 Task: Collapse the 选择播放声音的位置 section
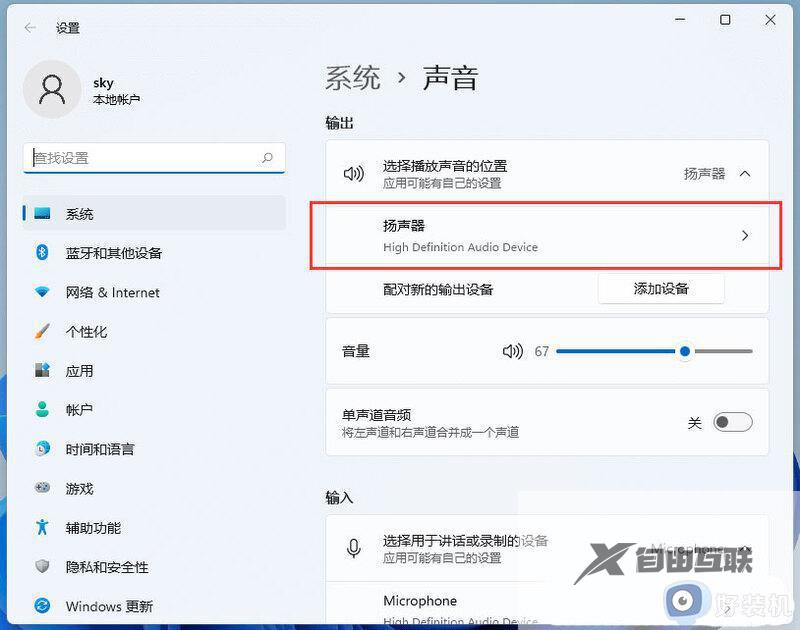click(746, 172)
